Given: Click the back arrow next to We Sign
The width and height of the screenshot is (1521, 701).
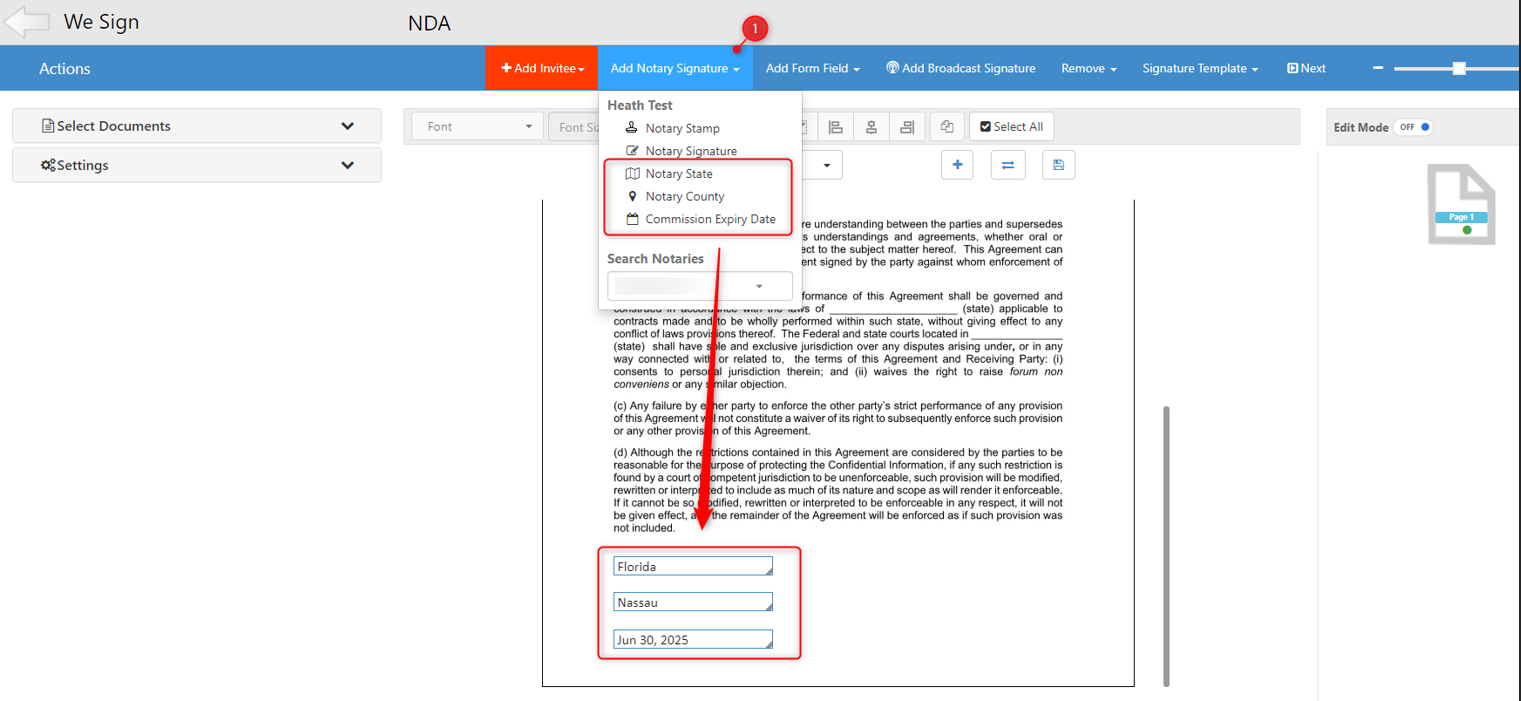Looking at the screenshot, I should click(27, 22).
